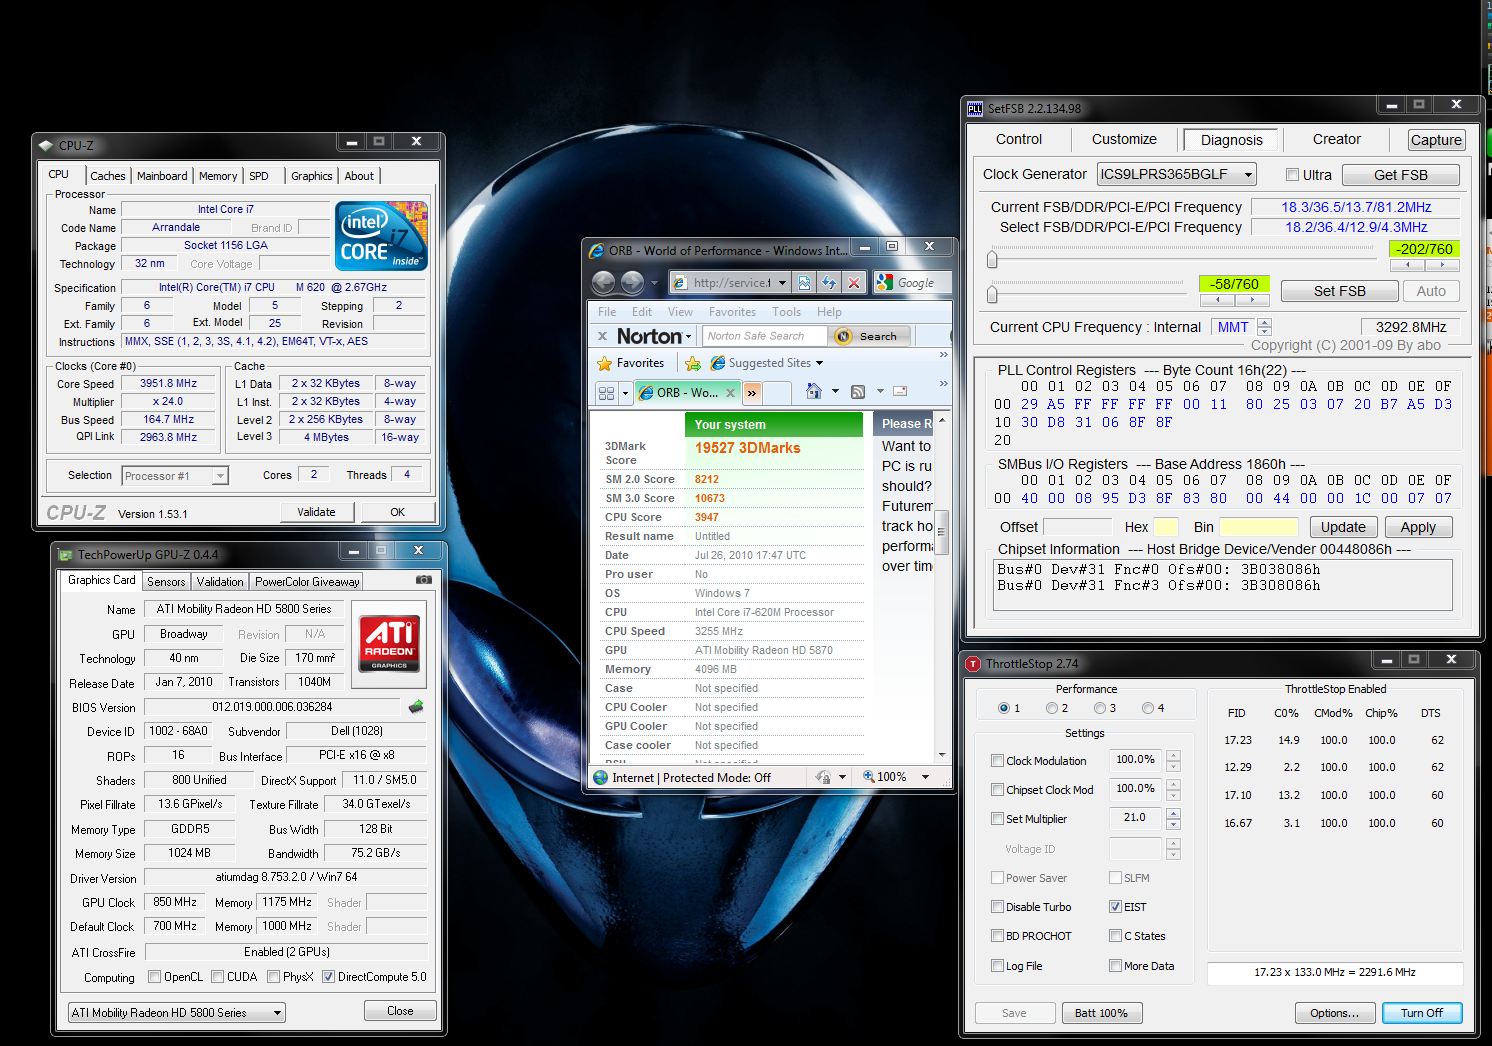Click the Internet Explorer refresh icon

(x=828, y=283)
